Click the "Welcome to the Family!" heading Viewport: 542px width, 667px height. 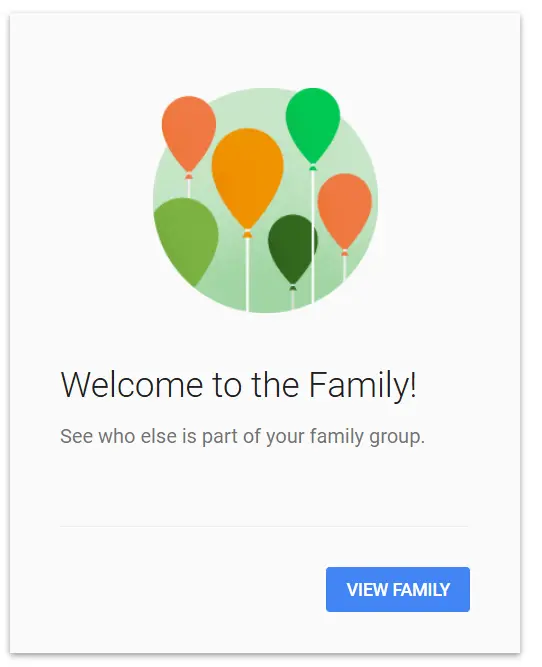pyautogui.click(x=239, y=385)
